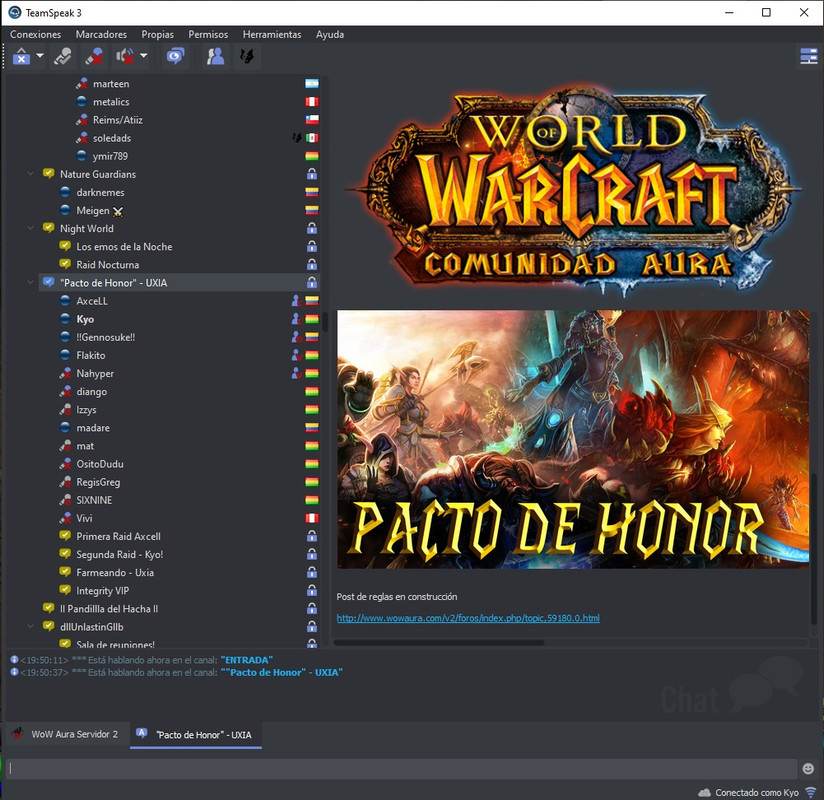Open the Herramientas menu
The image size is (824, 800).
[272, 34]
